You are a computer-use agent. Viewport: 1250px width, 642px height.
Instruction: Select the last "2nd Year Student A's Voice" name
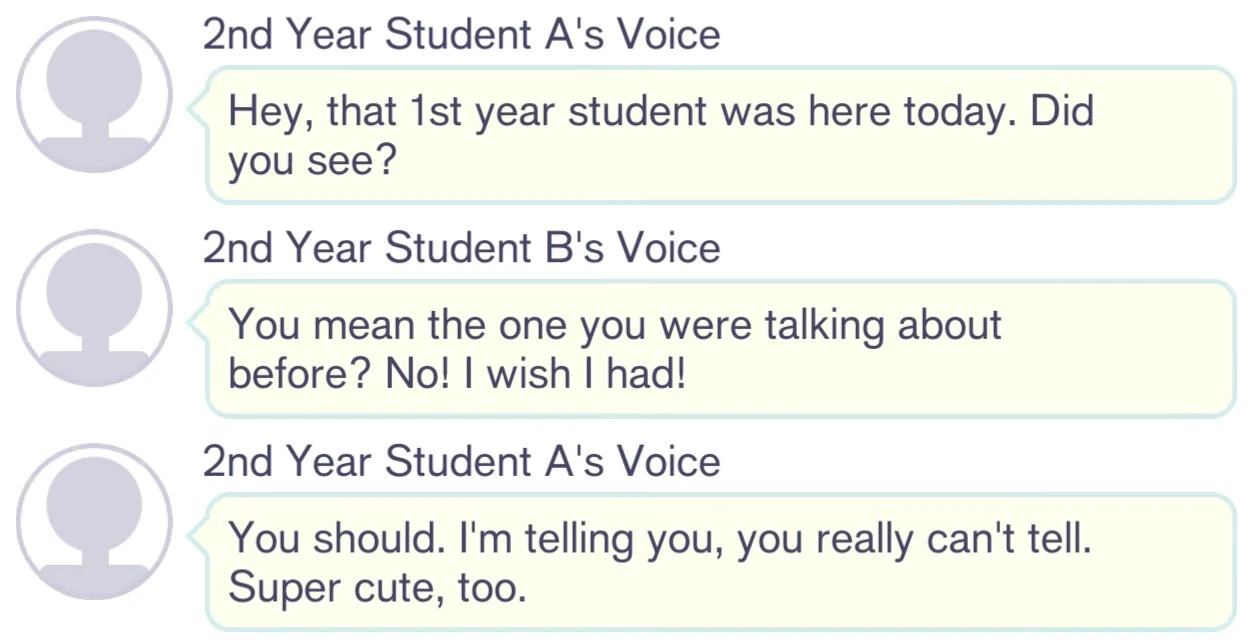coord(461,462)
